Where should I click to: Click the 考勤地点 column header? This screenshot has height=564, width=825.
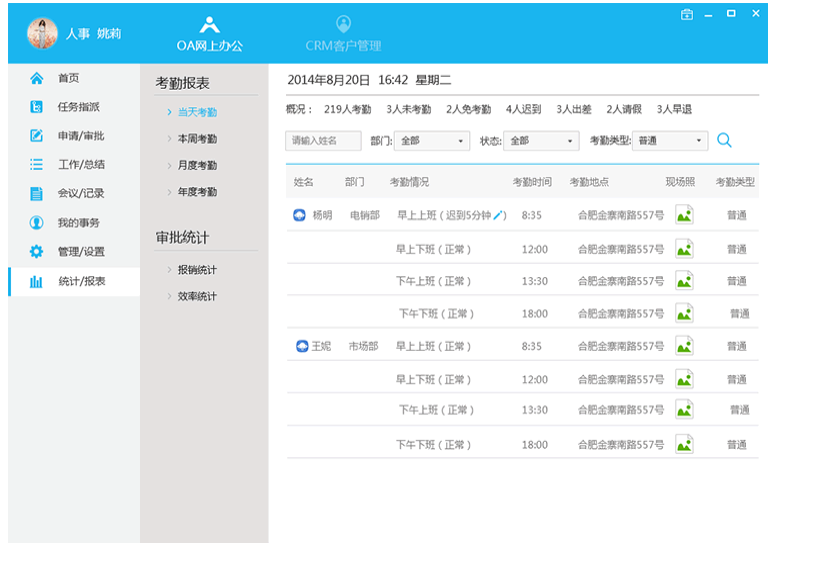[x=589, y=182]
